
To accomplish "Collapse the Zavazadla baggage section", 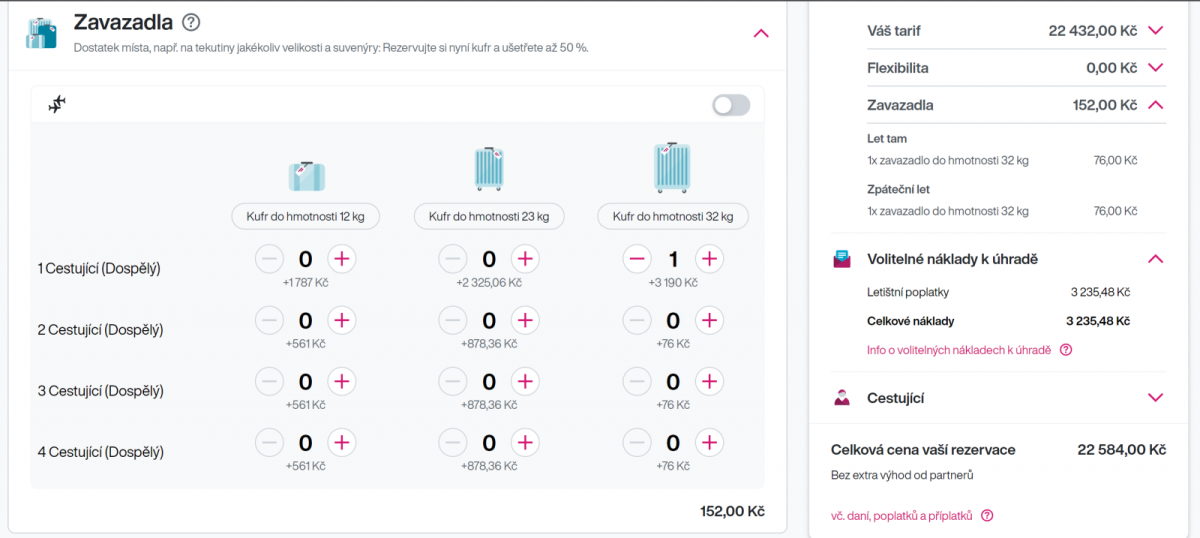I will point(761,33).
